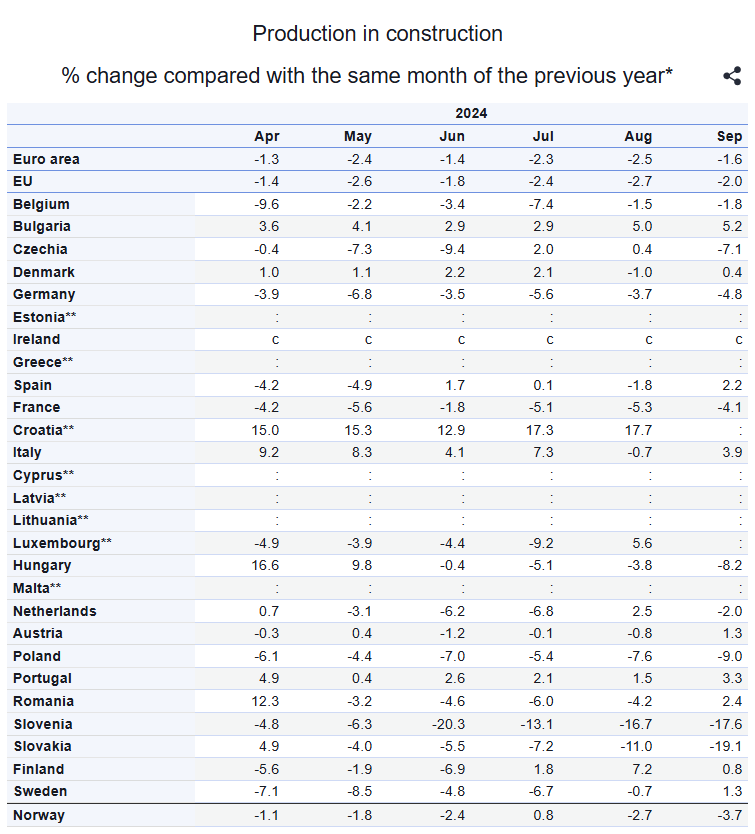This screenshot has width=755, height=834.
Task: Click the Netherlands row label
Action: click(x=55, y=611)
